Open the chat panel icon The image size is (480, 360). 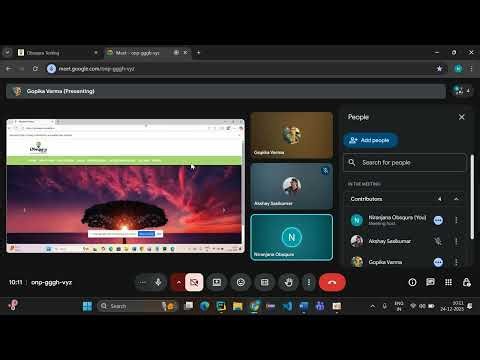click(x=430, y=282)
